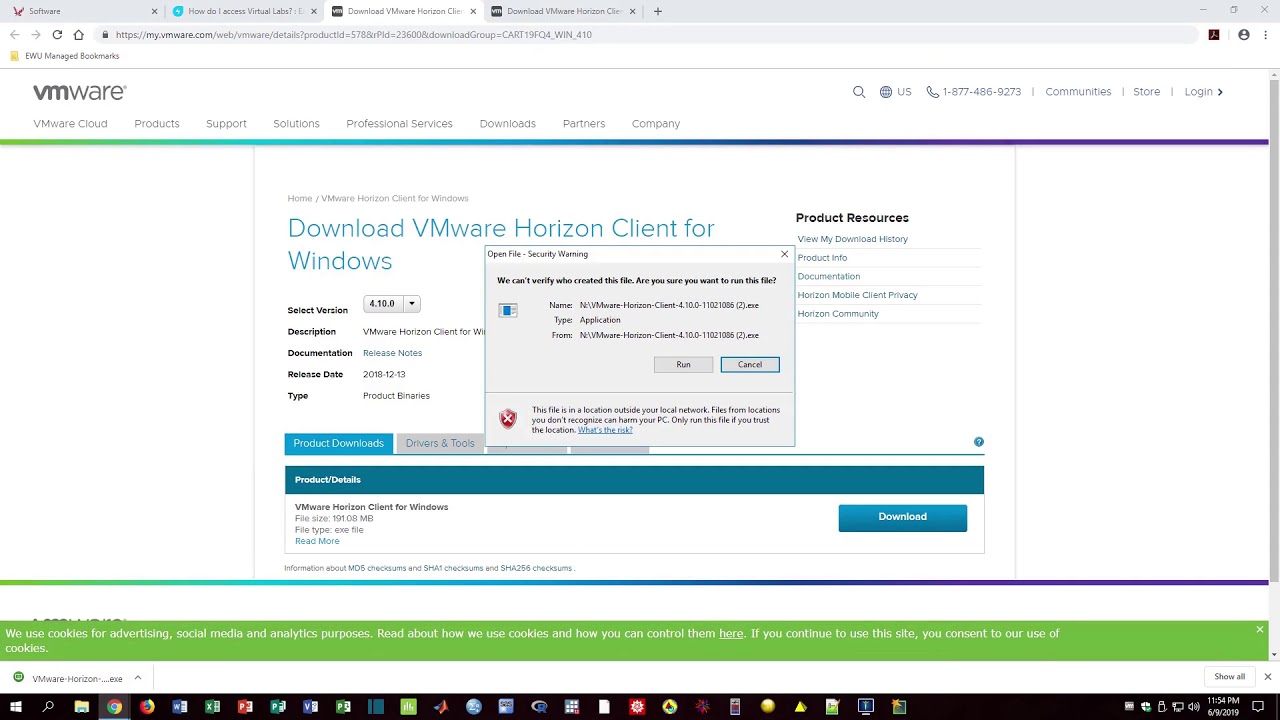Open the Products navigation menu

pos(157,124)
